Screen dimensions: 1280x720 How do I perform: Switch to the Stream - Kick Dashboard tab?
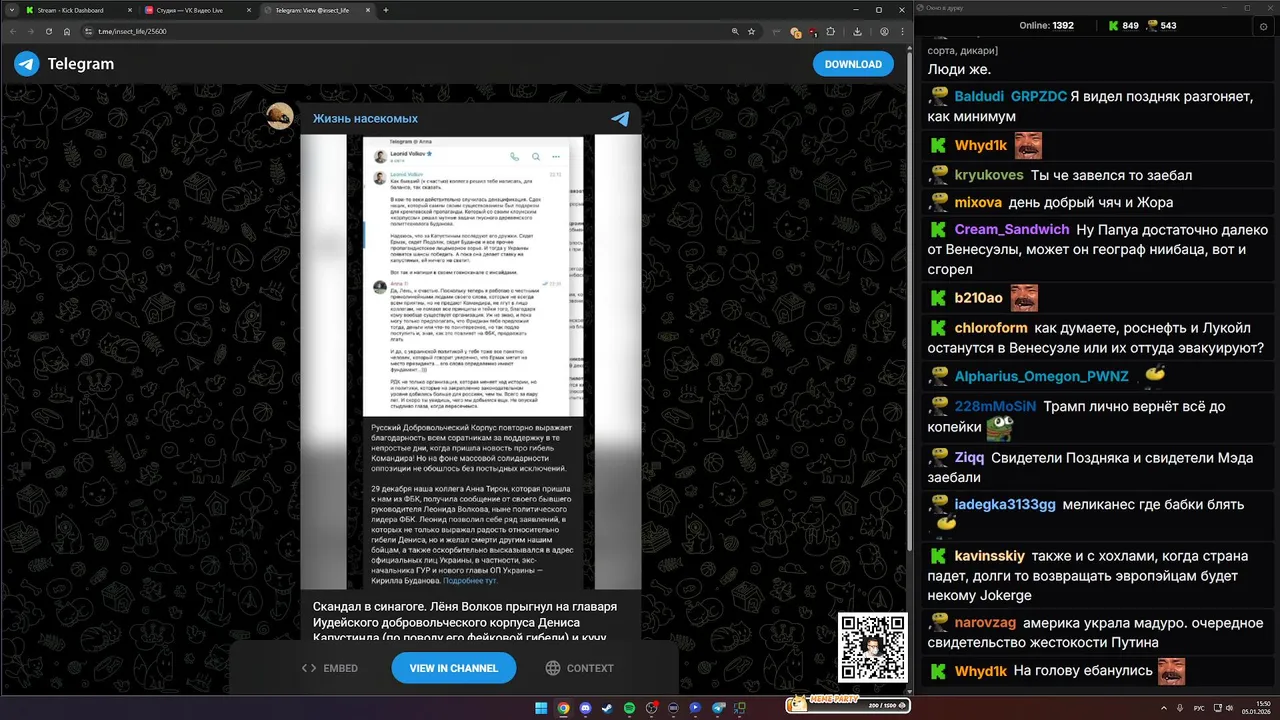click(75, 10)
